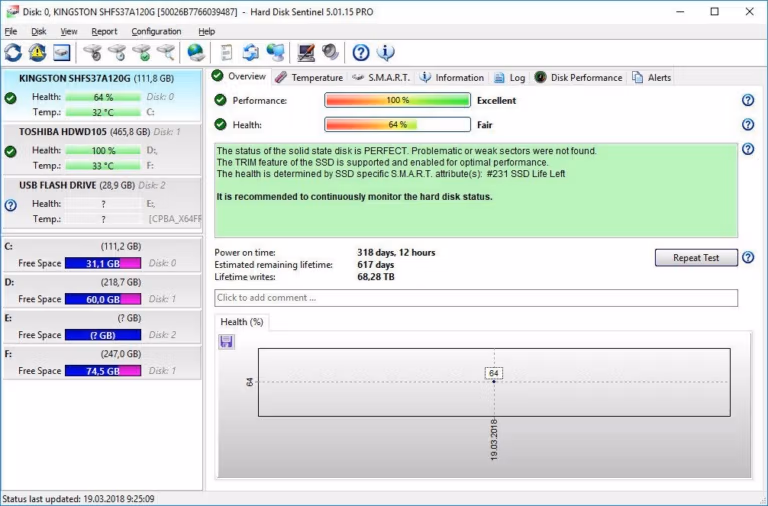Click the '318 days, 12 hours' value
The height and width of the screenshot is (506, 768).
pyautogui.click(x=396, y=253)
